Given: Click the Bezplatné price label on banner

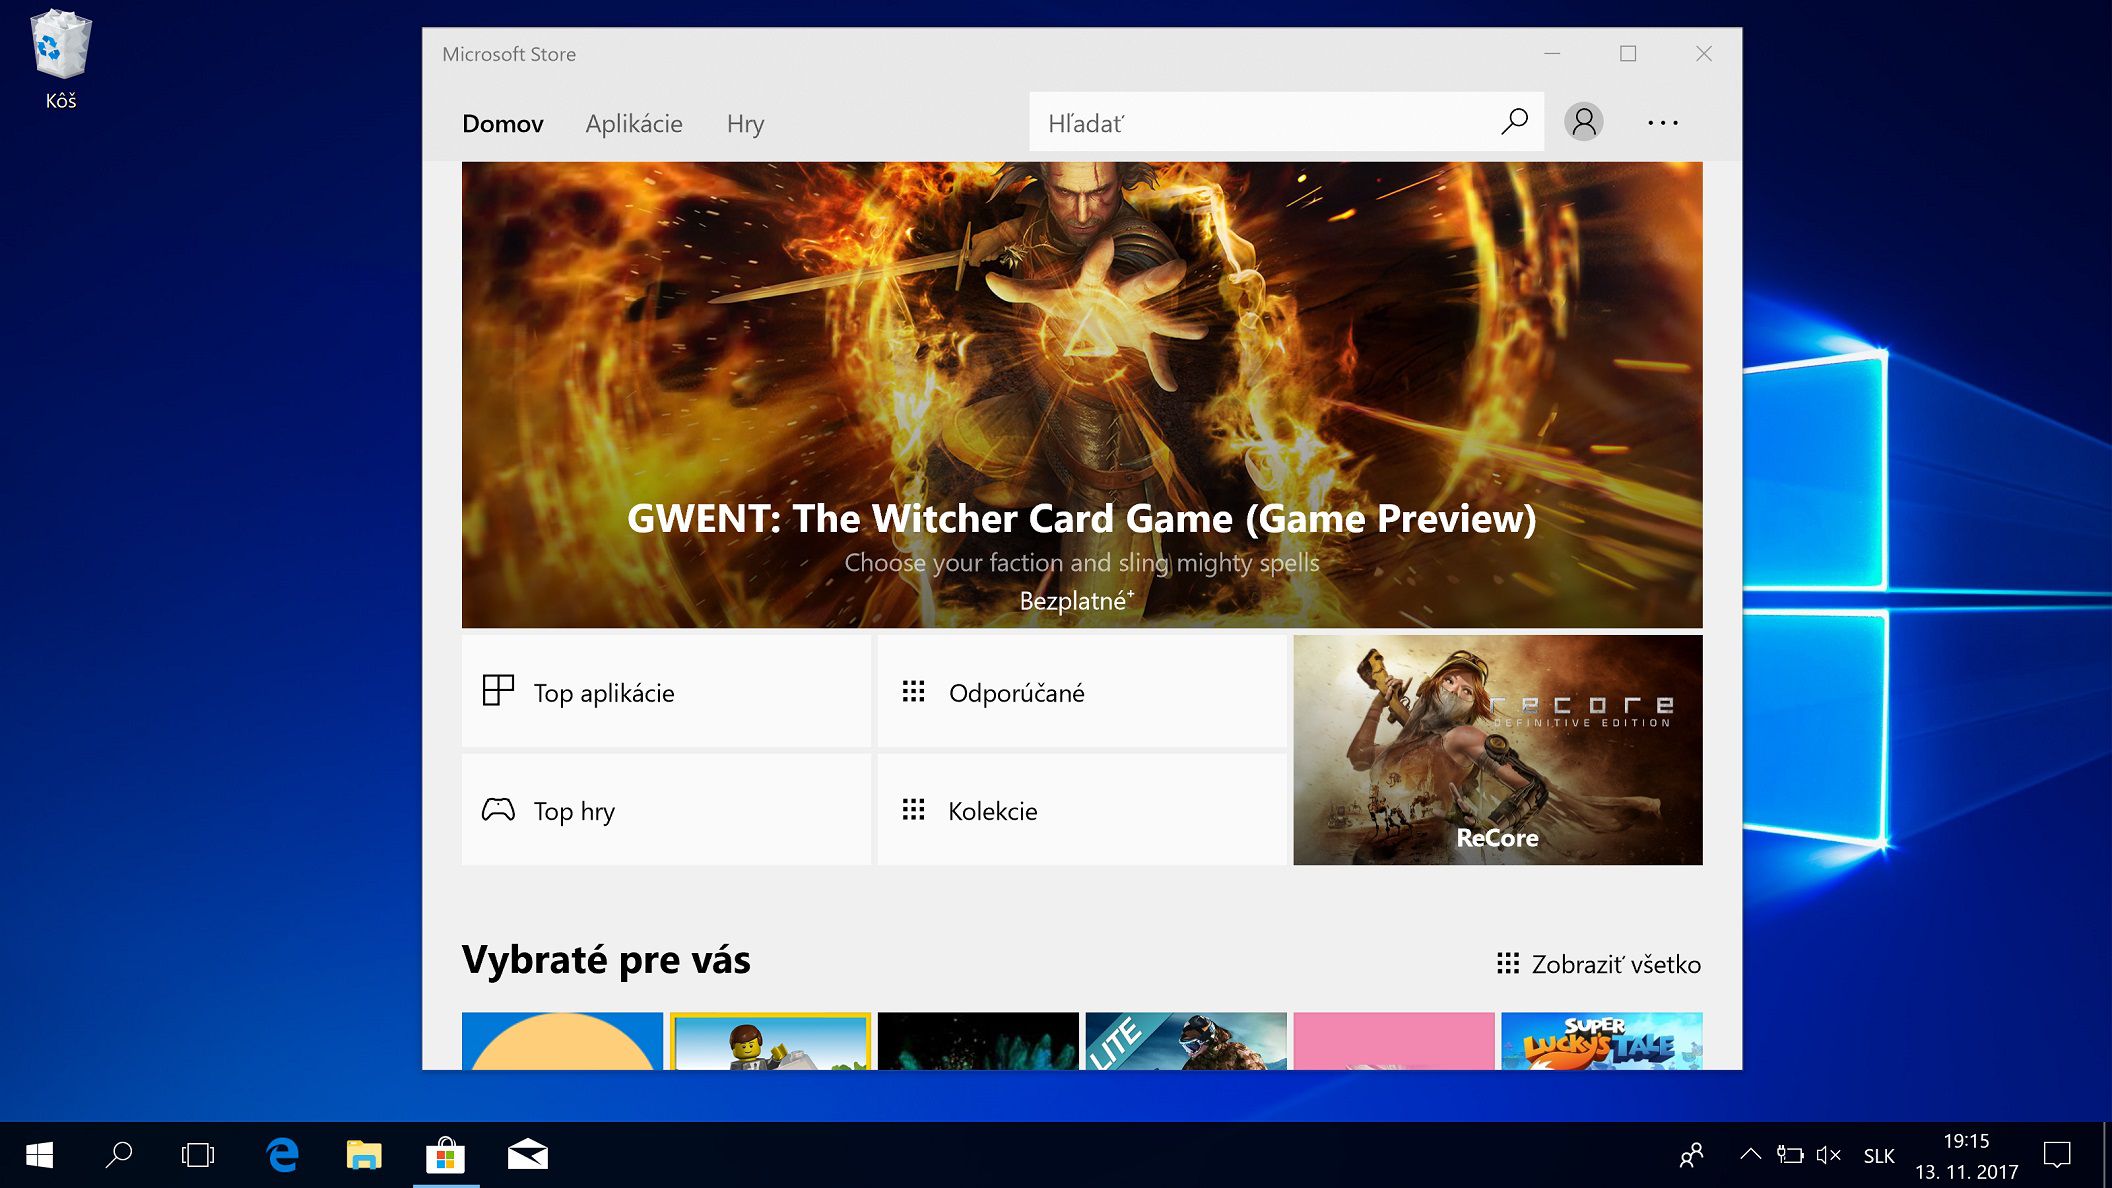Looking at the screenshot, I should (1076, 600).
